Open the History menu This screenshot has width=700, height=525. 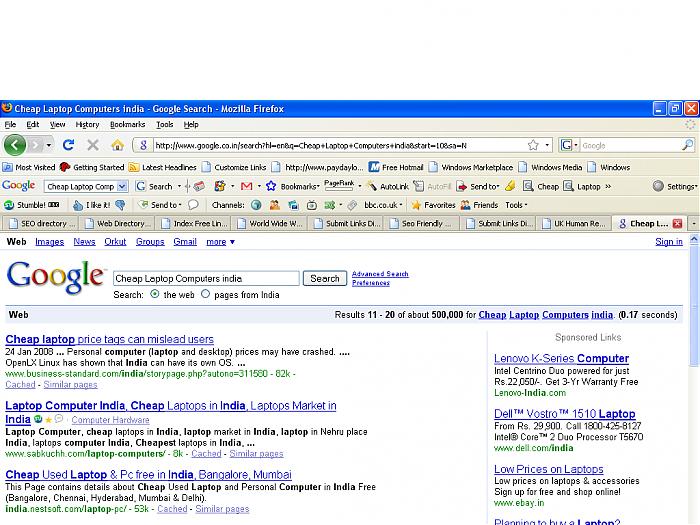pos(87,125)
